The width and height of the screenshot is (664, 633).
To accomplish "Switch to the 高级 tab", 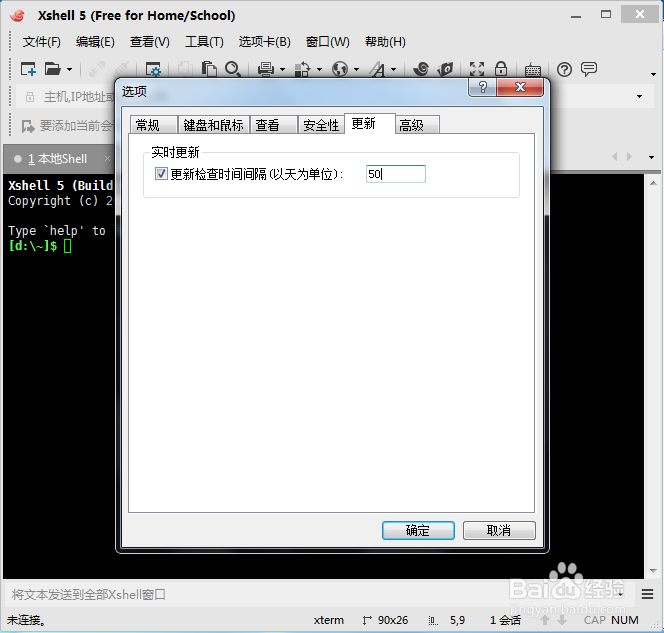I will pyautogui.click(x=417, y=125).
